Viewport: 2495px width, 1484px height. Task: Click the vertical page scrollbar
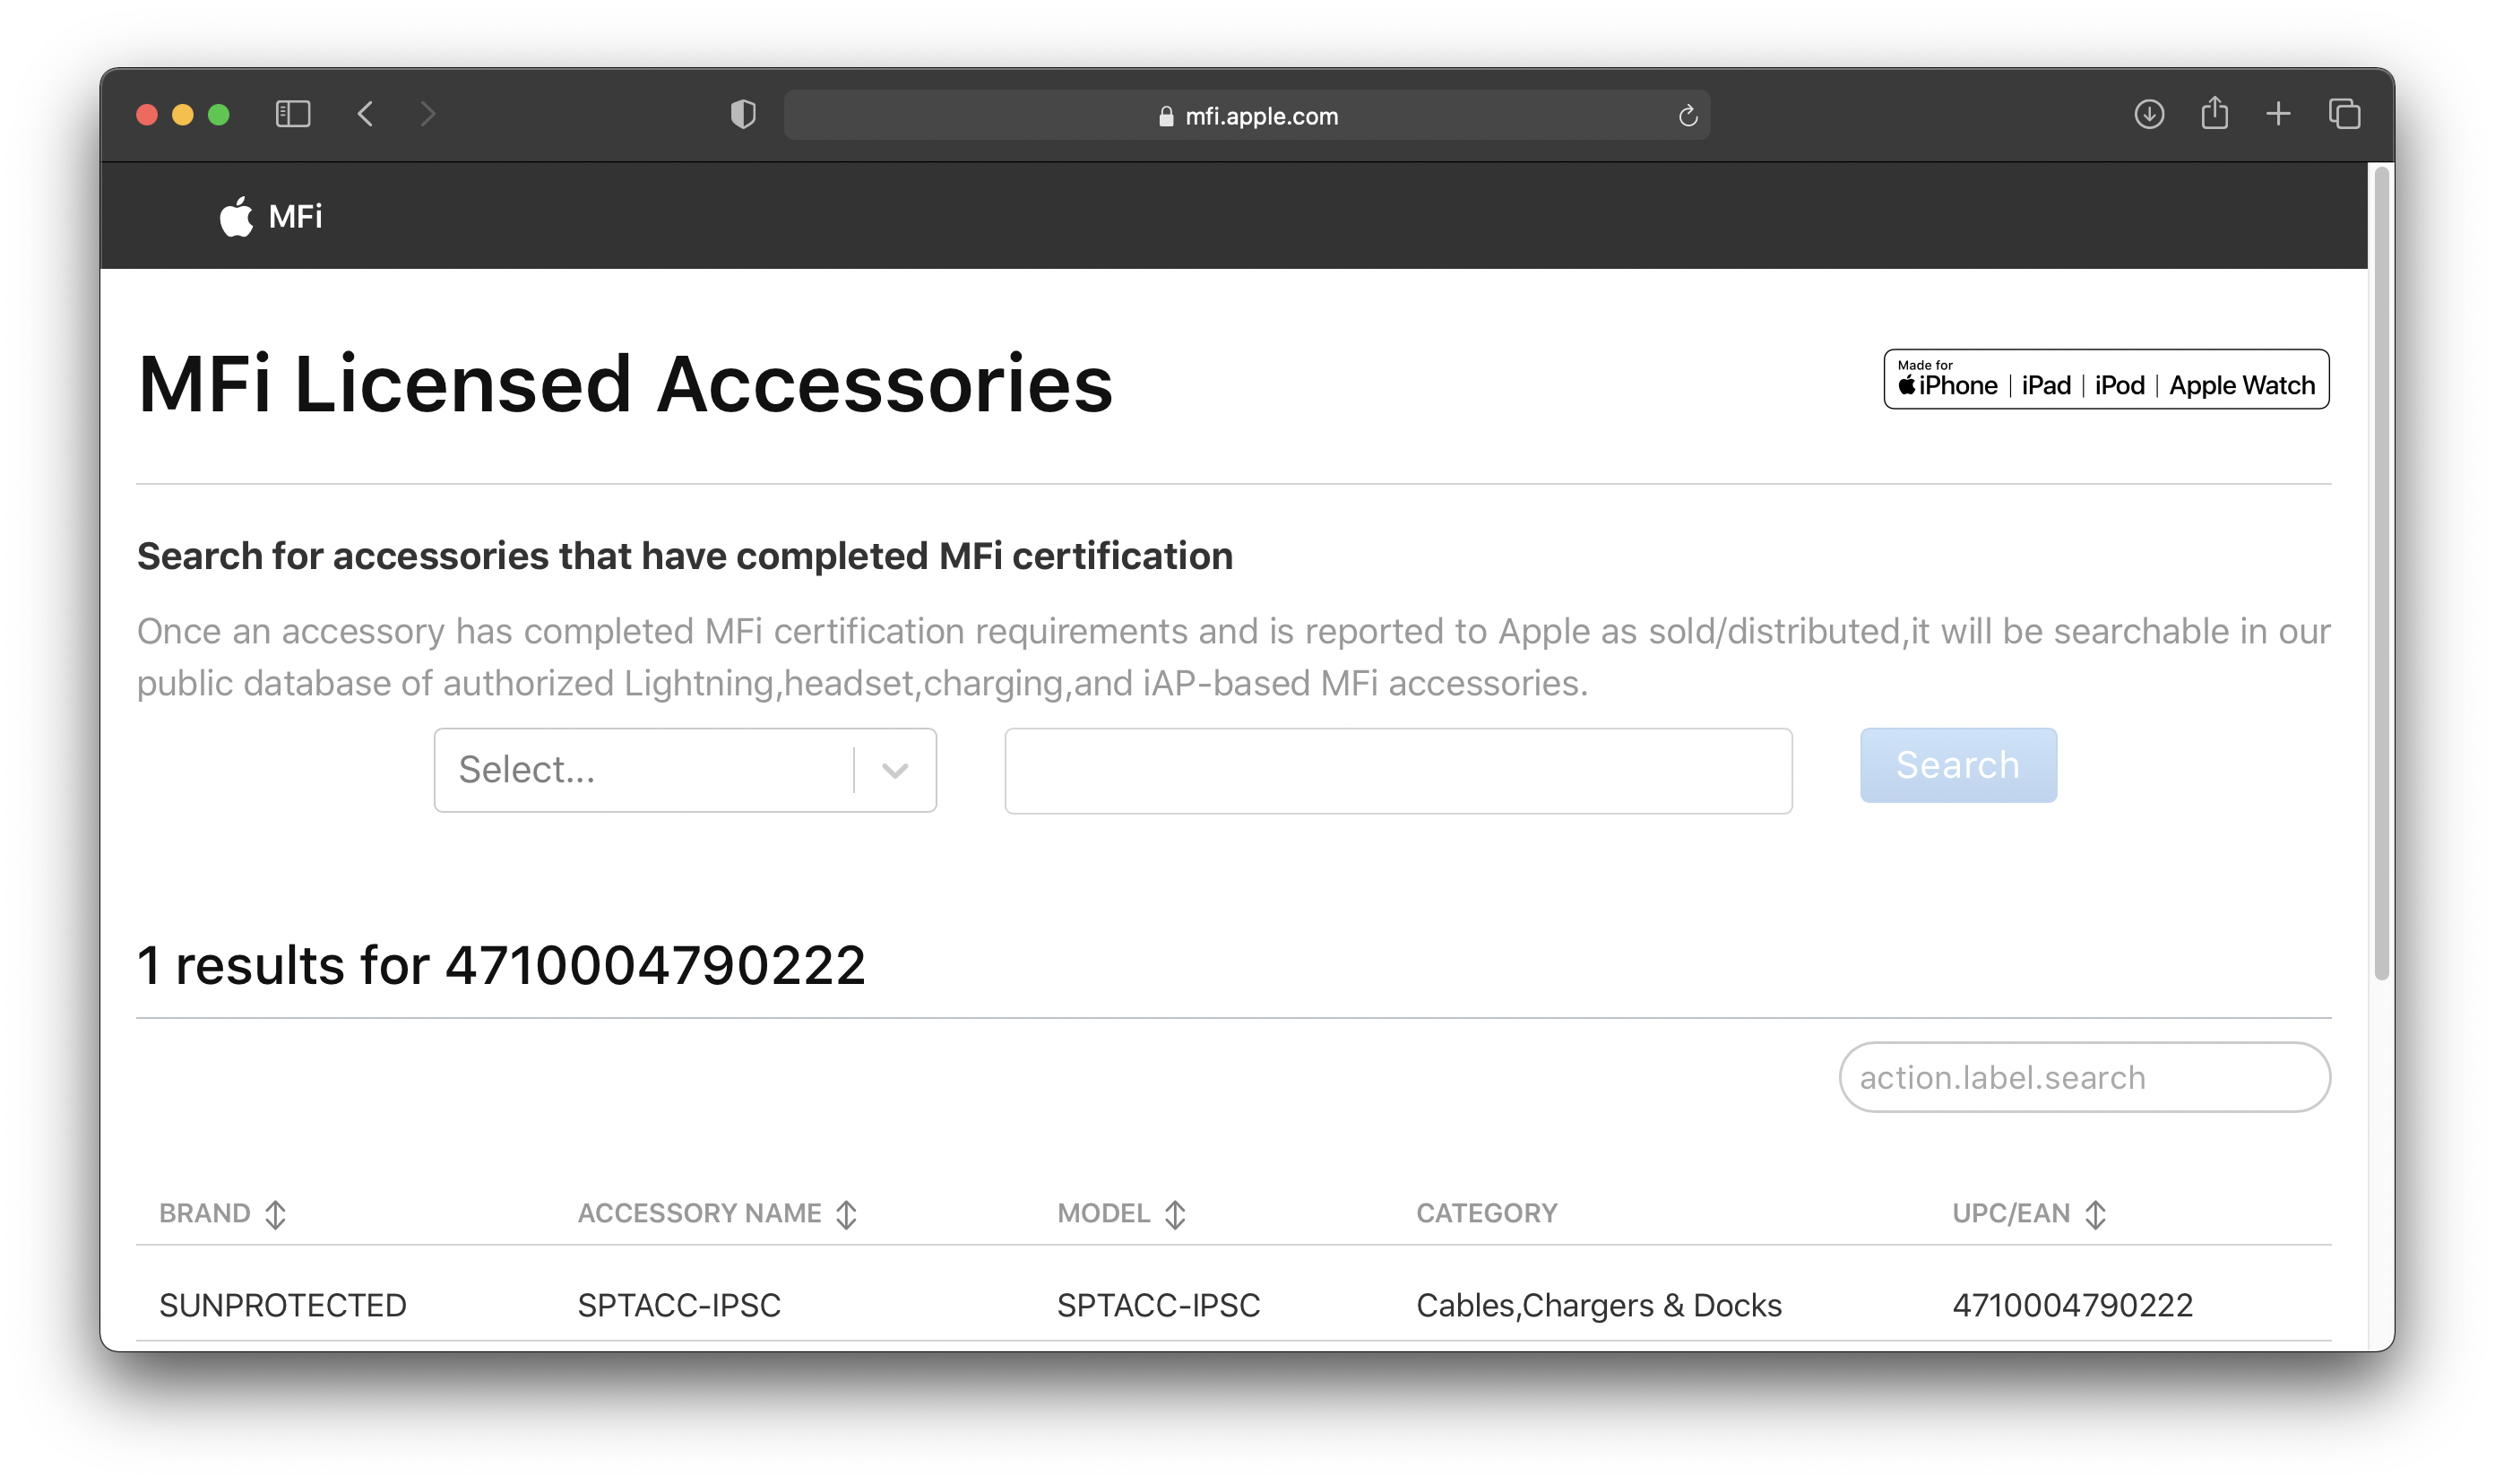[x=2381, y=574]
